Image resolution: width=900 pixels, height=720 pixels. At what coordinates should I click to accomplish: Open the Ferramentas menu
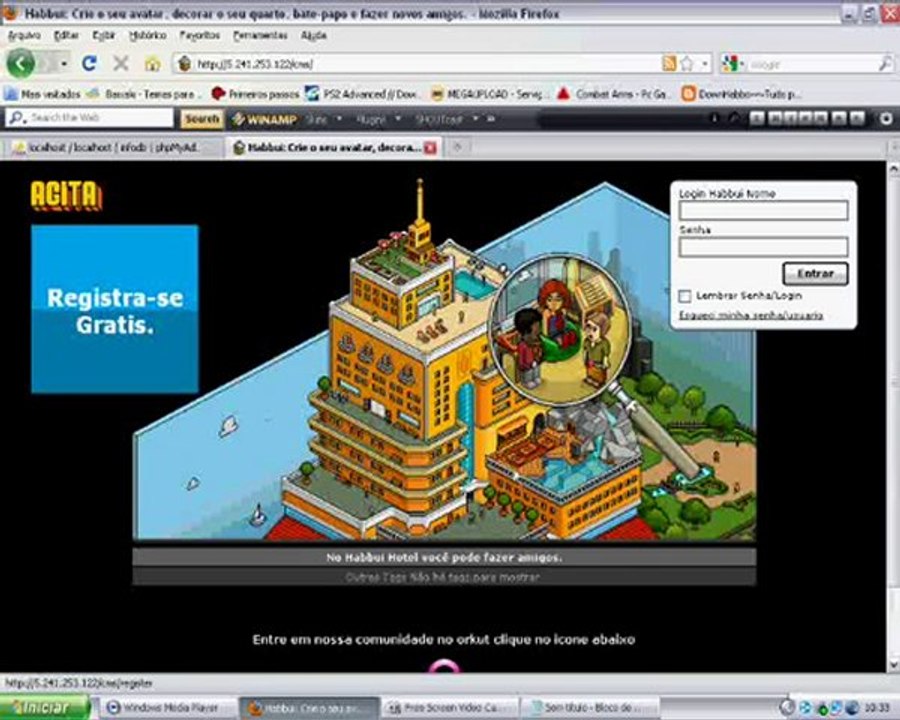point(260,36)
